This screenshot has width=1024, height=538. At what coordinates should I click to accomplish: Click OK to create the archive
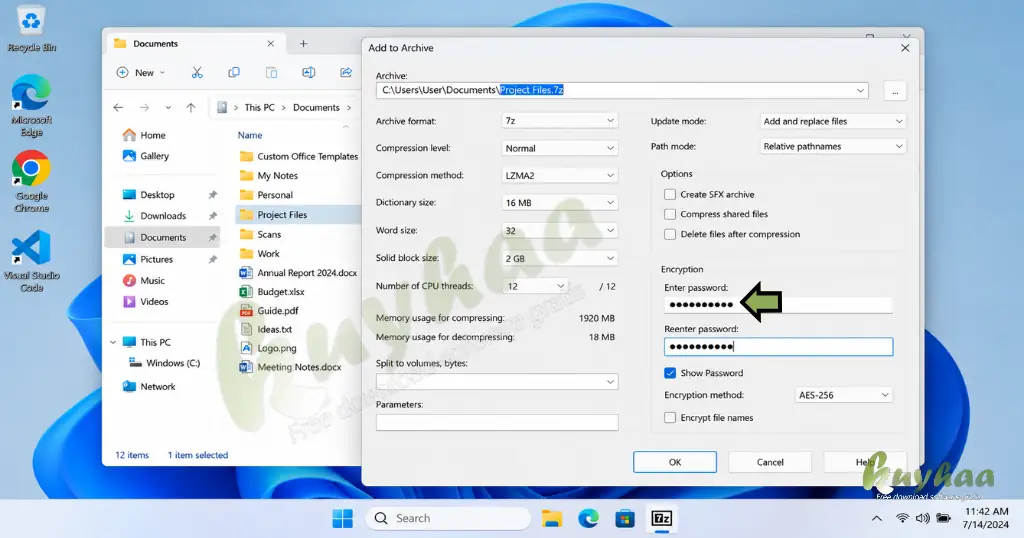pos(675,462)
